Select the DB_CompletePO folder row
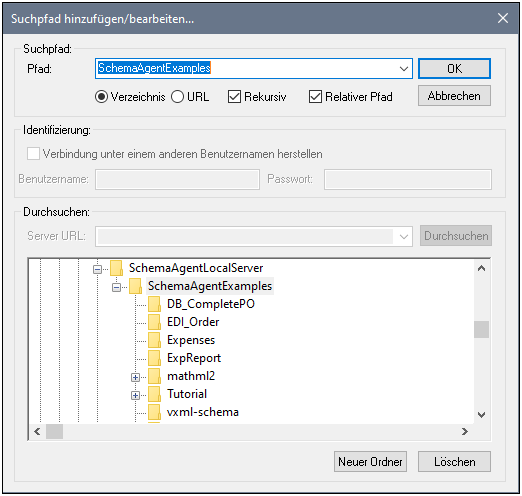 pyautogui.click(x=211, y=304)
